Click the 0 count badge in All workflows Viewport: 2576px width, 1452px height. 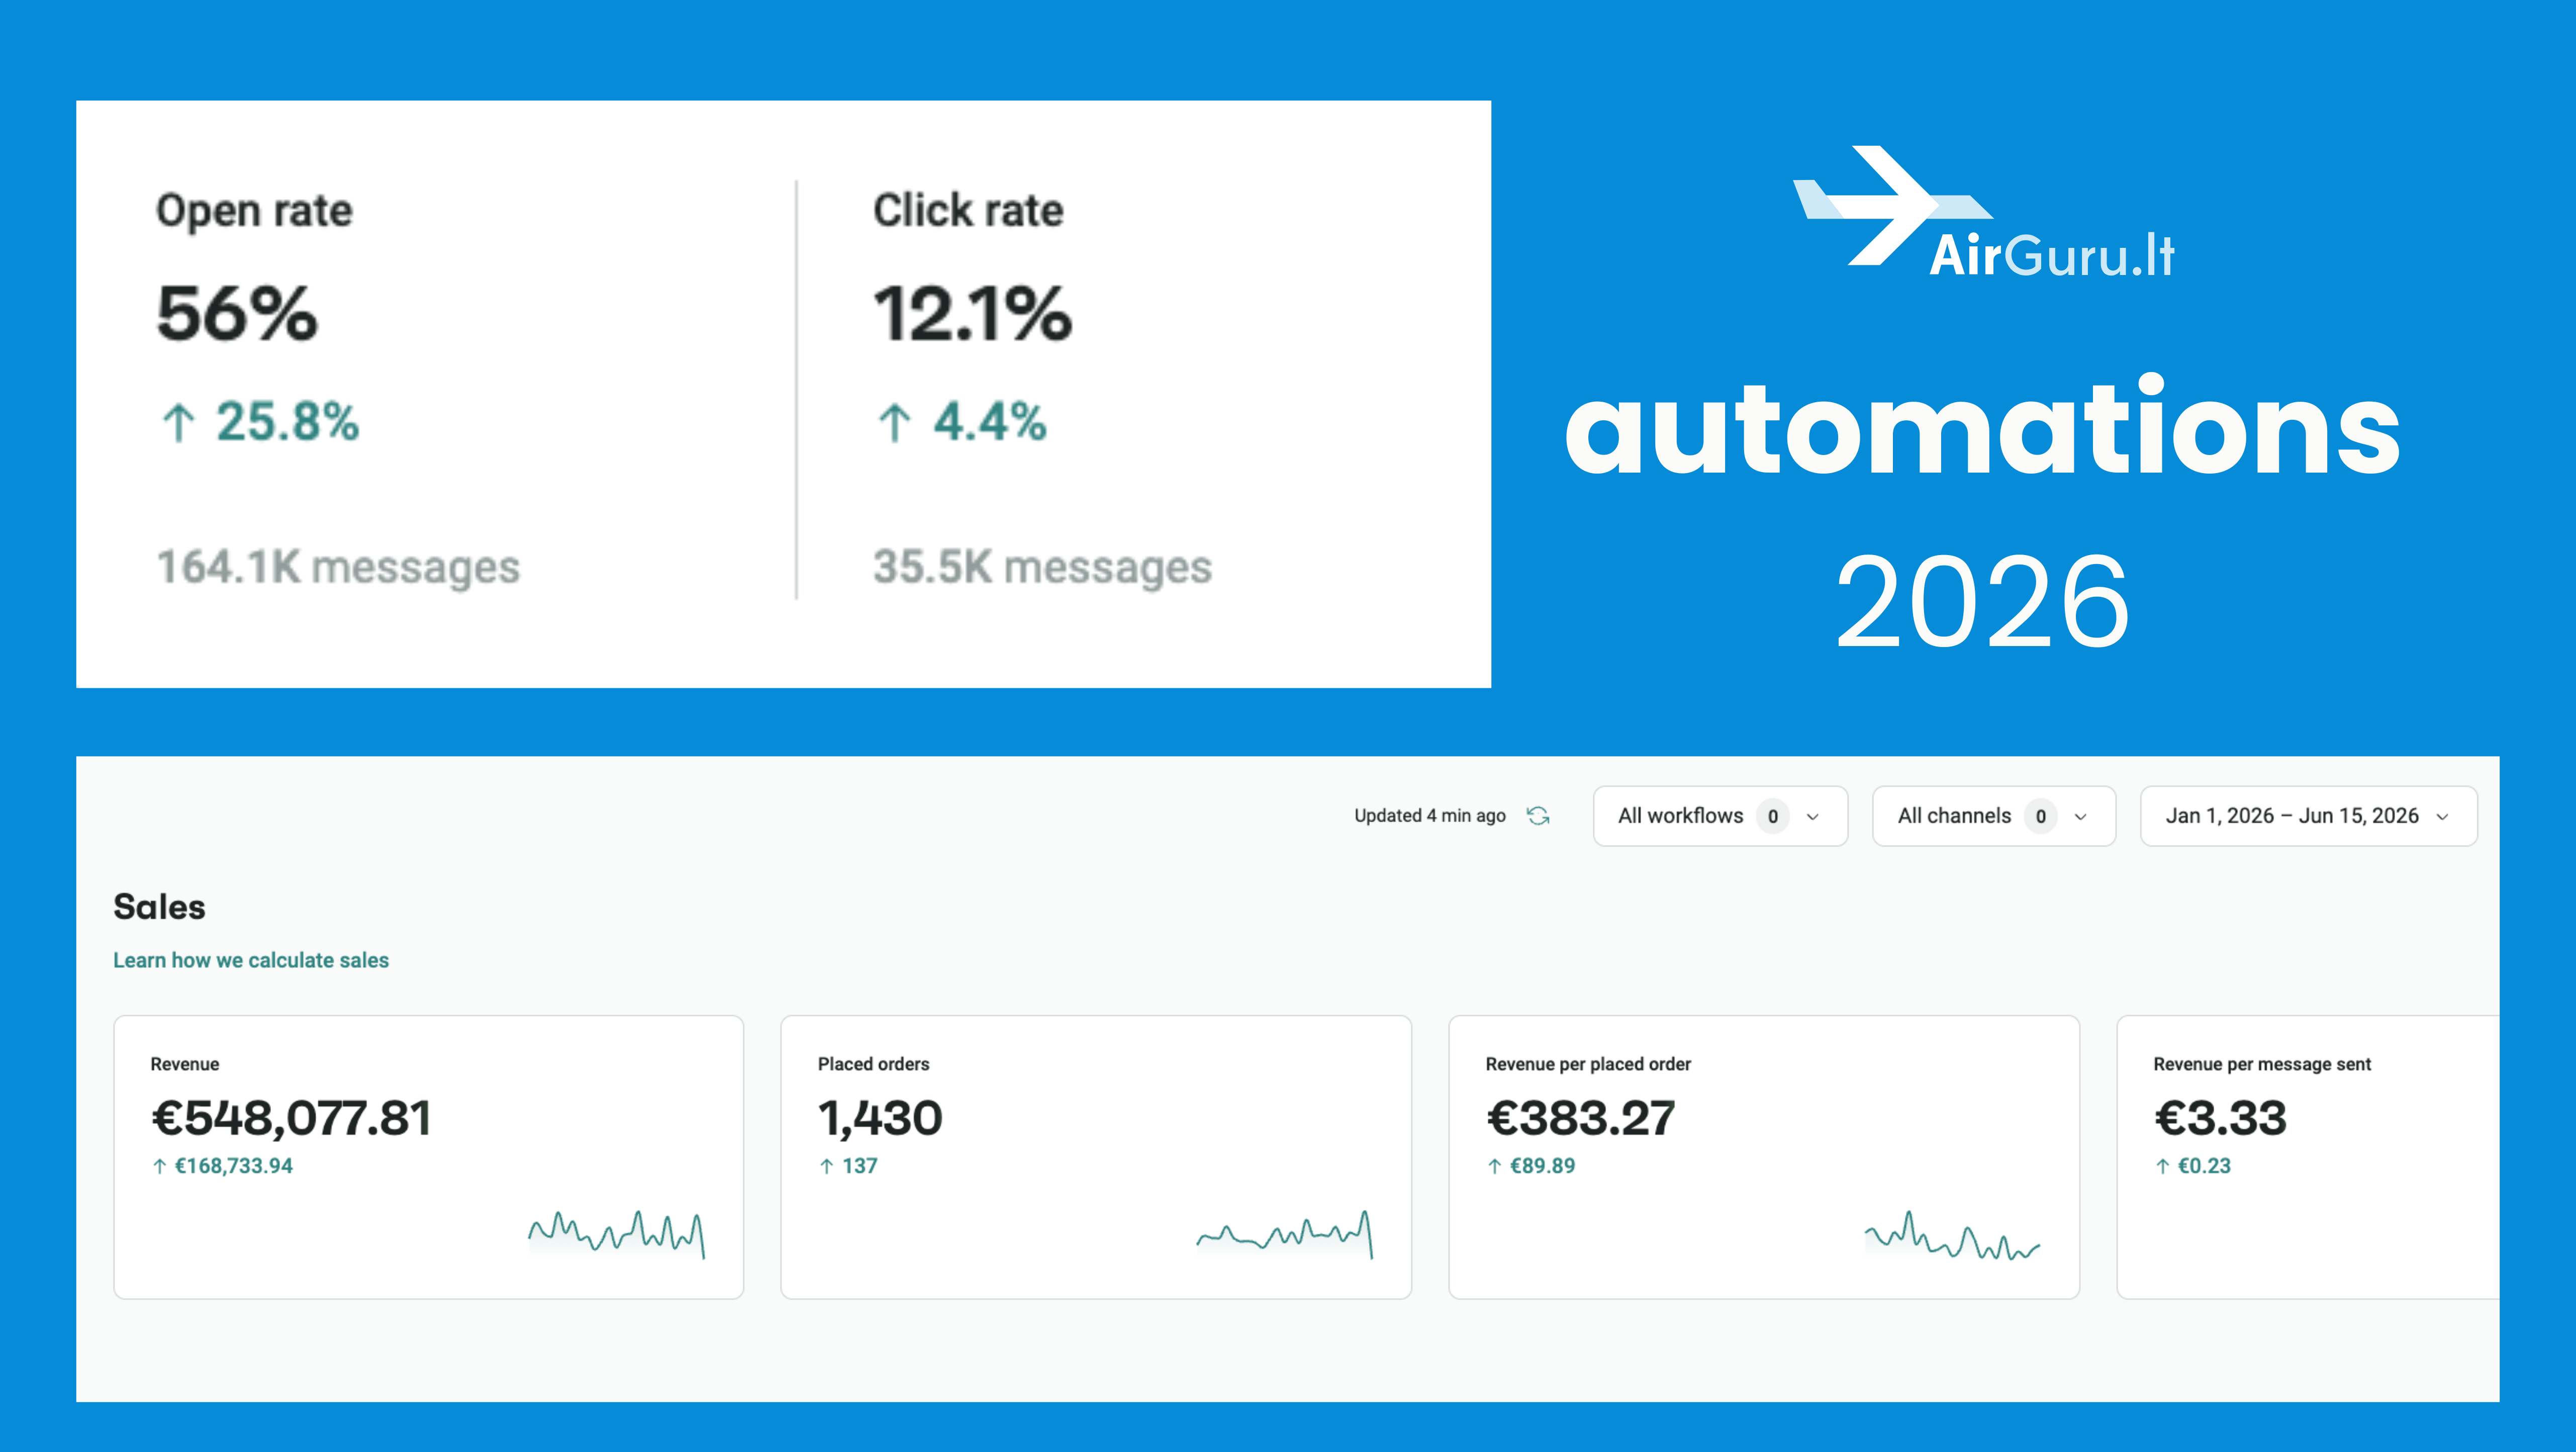click(x=1773, y=816)
